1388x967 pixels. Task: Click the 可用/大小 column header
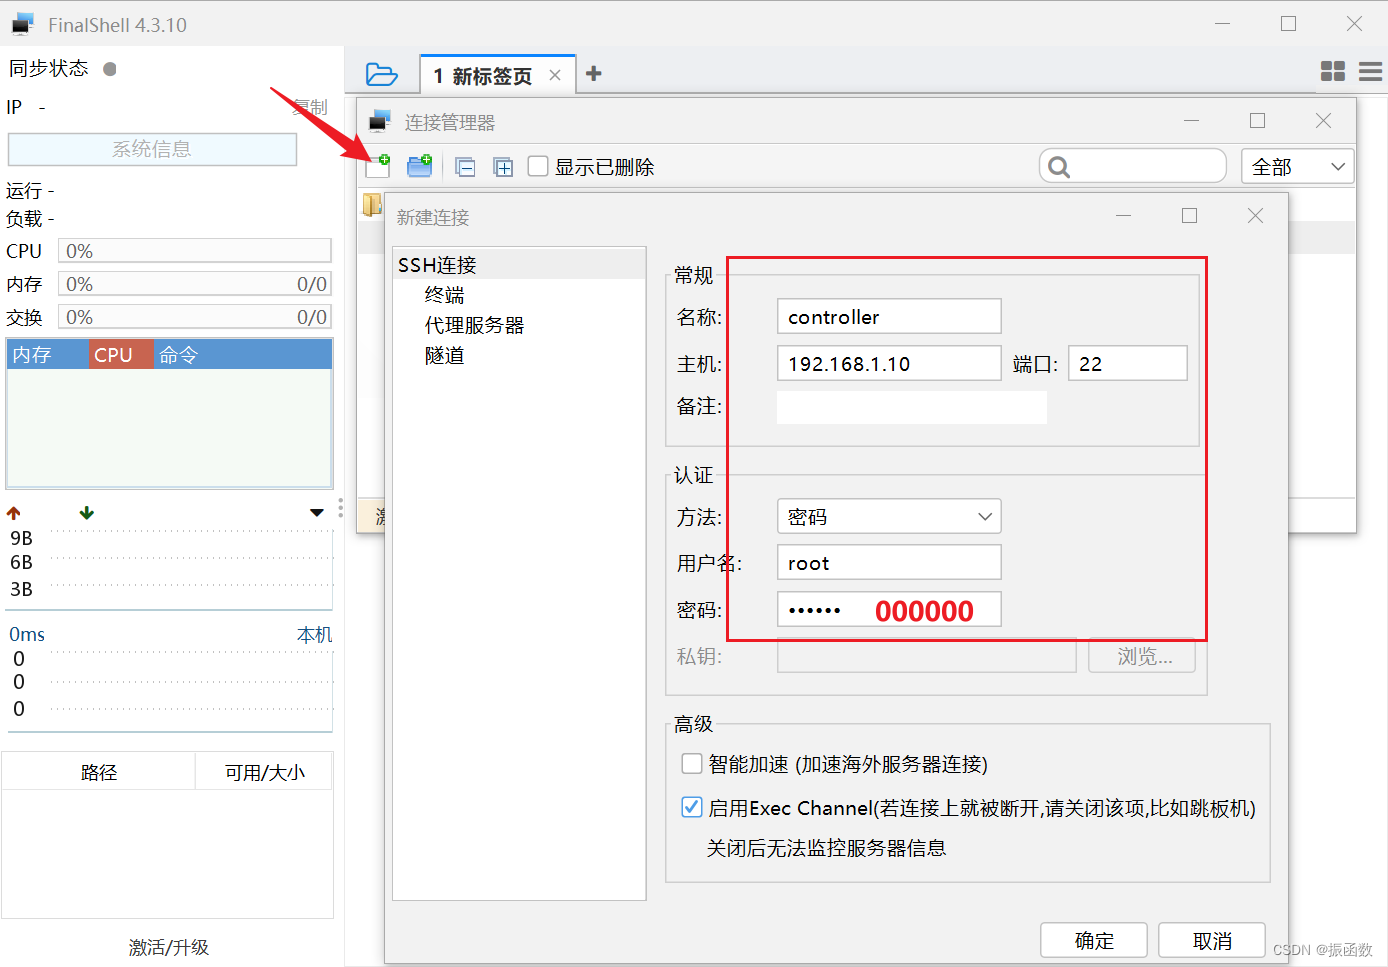click(x=264, y=772)
